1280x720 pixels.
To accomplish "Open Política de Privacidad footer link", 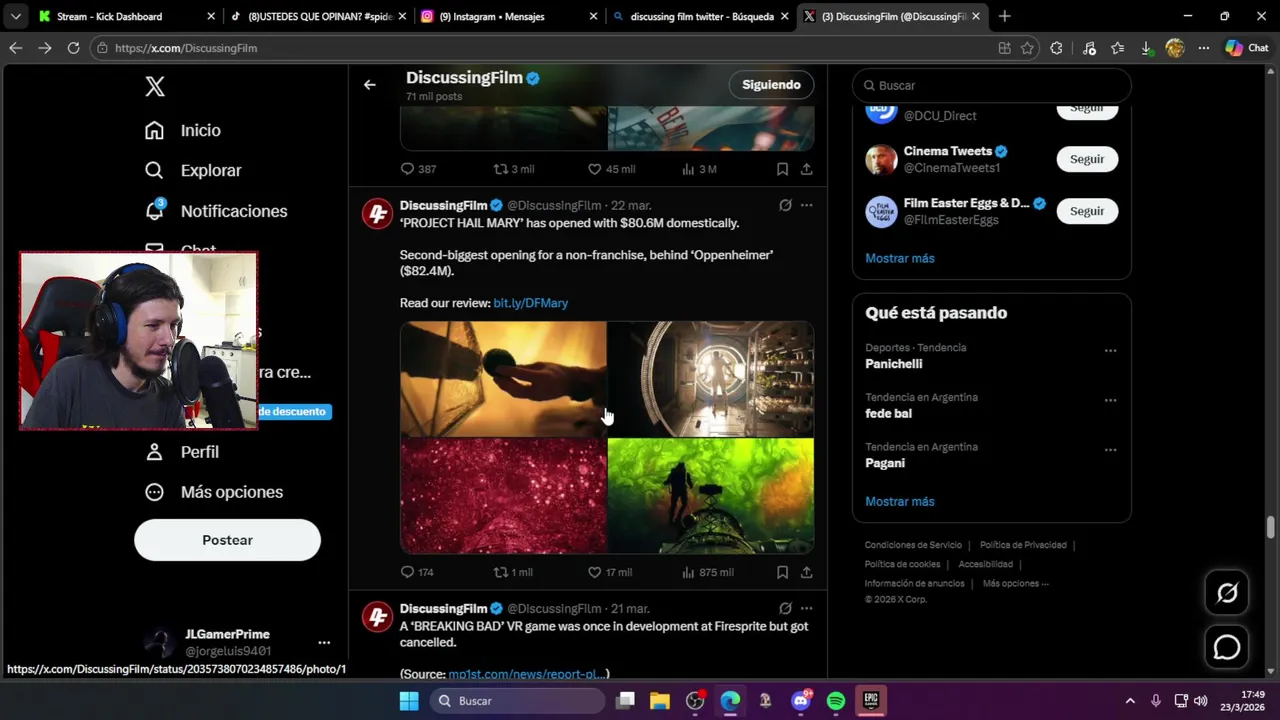I will pos(1023,545).
